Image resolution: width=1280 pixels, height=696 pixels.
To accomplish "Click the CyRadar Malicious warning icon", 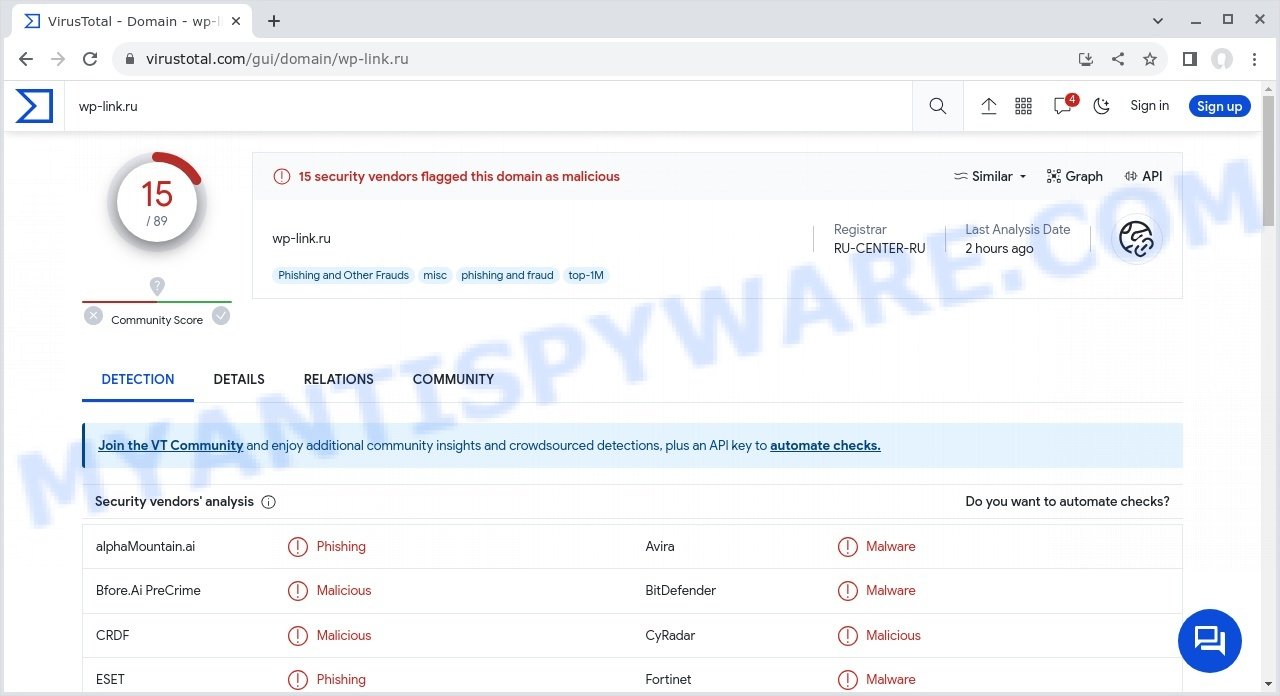I will (x=848, y=636).
